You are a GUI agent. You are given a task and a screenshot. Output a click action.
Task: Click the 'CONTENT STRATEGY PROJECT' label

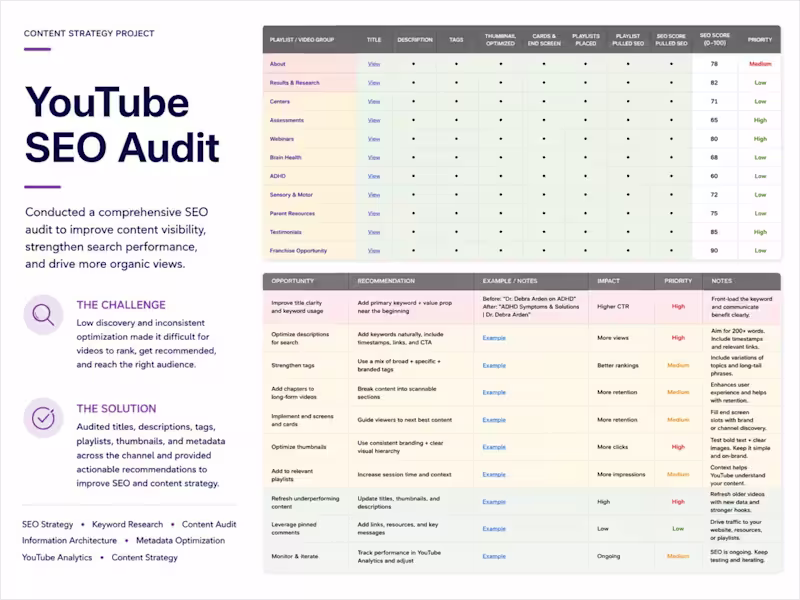coord(89,34)
